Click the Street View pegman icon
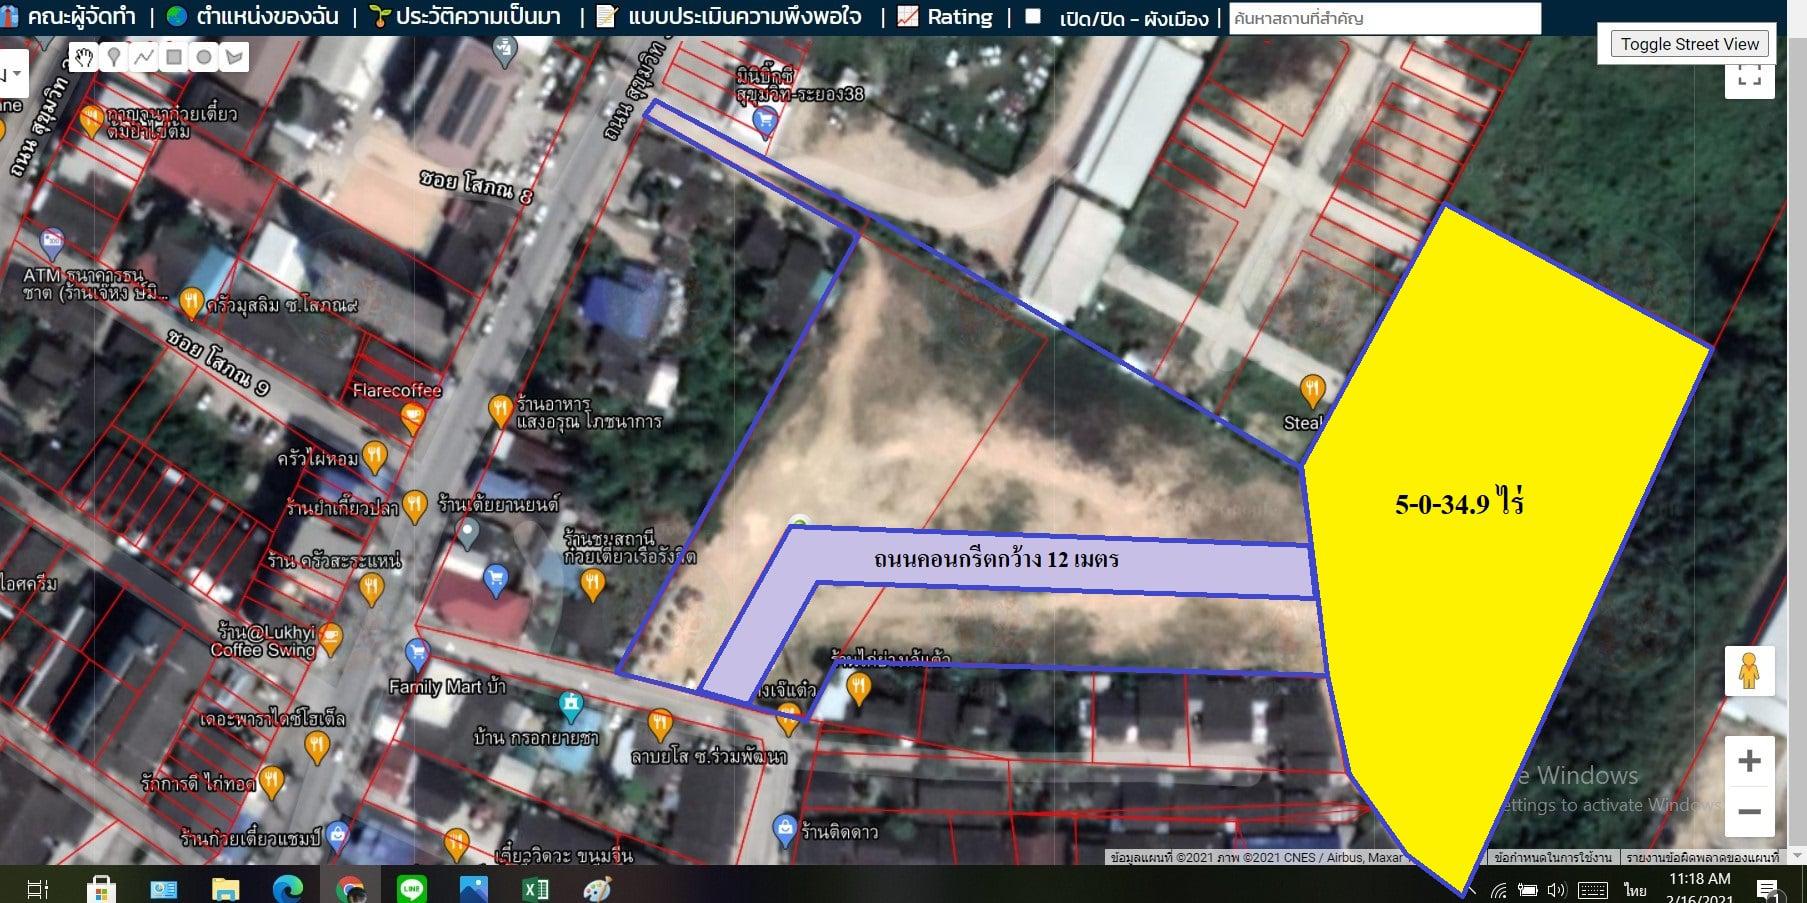 pos(1749,670)
